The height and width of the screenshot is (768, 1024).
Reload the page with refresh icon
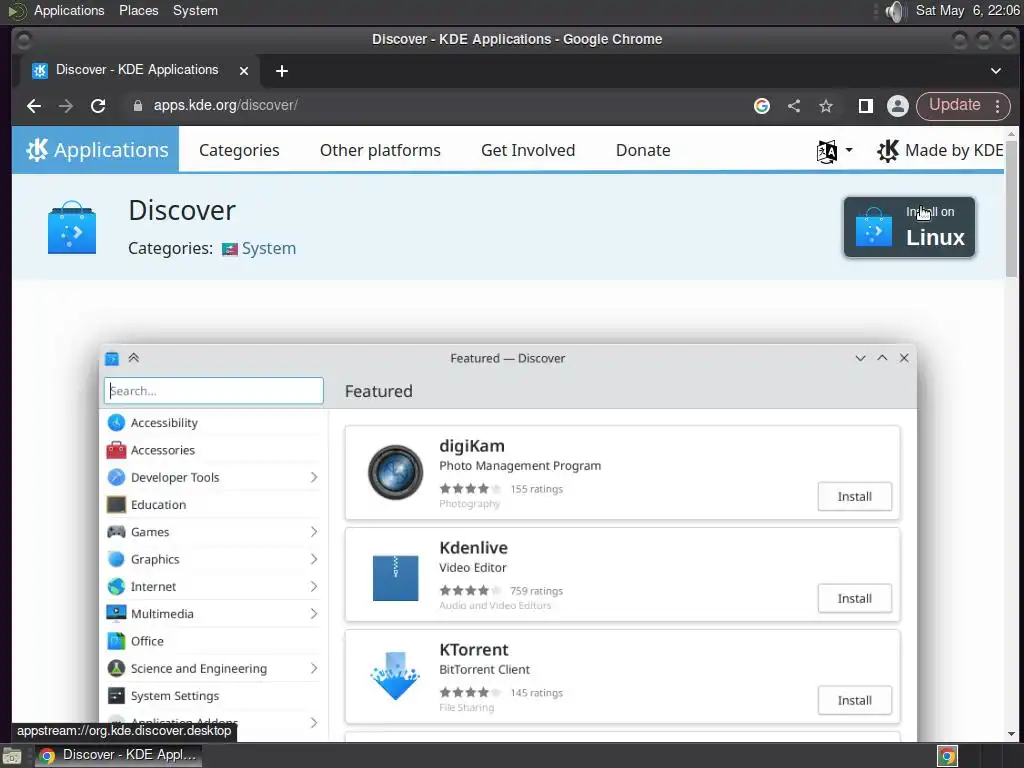click(x=98, y=106)
